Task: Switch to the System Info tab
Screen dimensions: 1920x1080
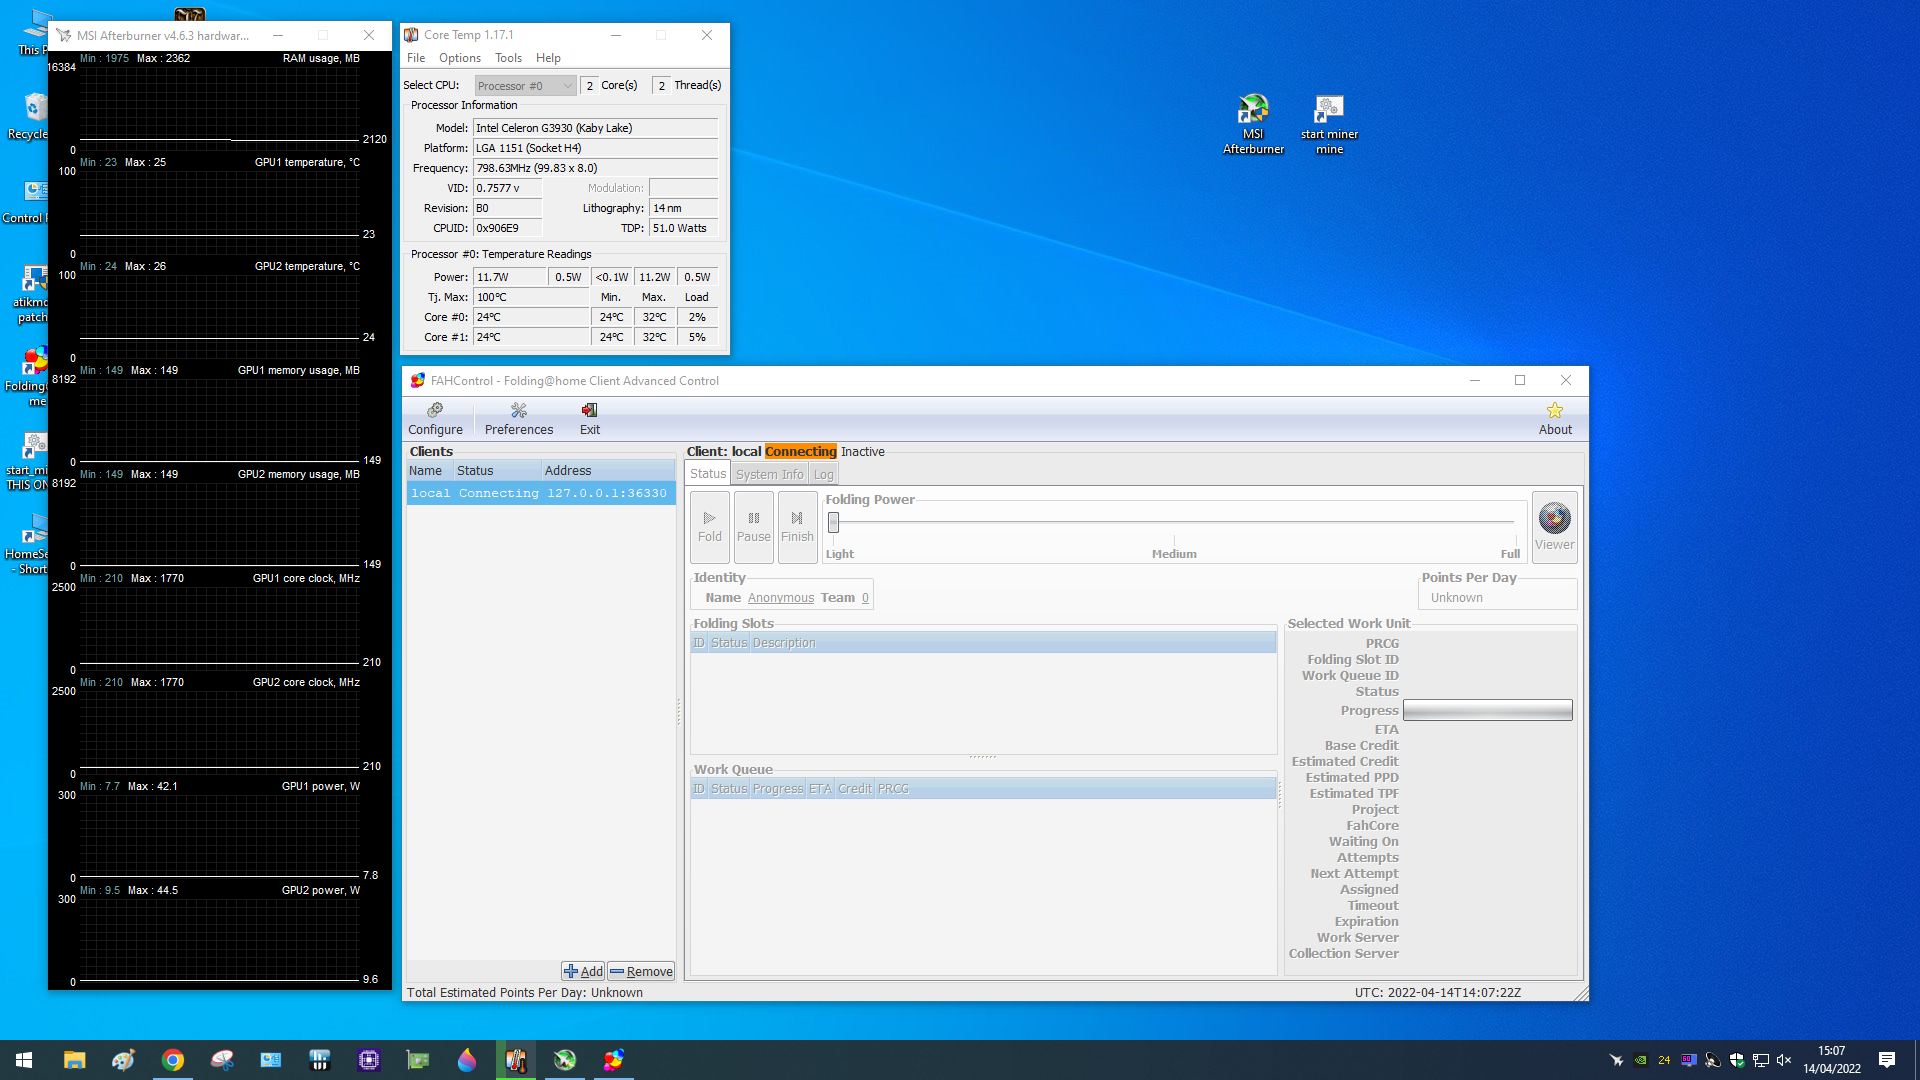Action: click(x=769, y=474)
